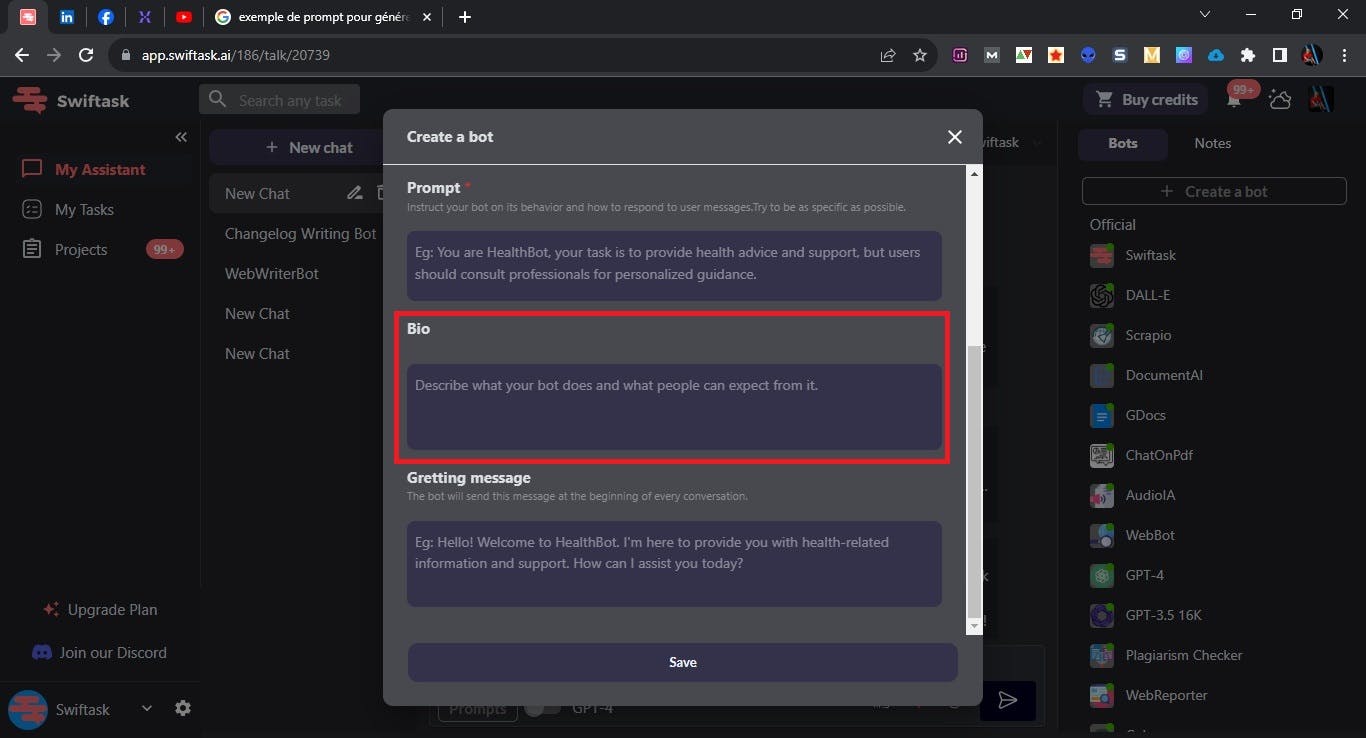Open the LinkedIn pinned browser tab
This screenshot has width=1366, height=738.
click(x=67, y=17)
